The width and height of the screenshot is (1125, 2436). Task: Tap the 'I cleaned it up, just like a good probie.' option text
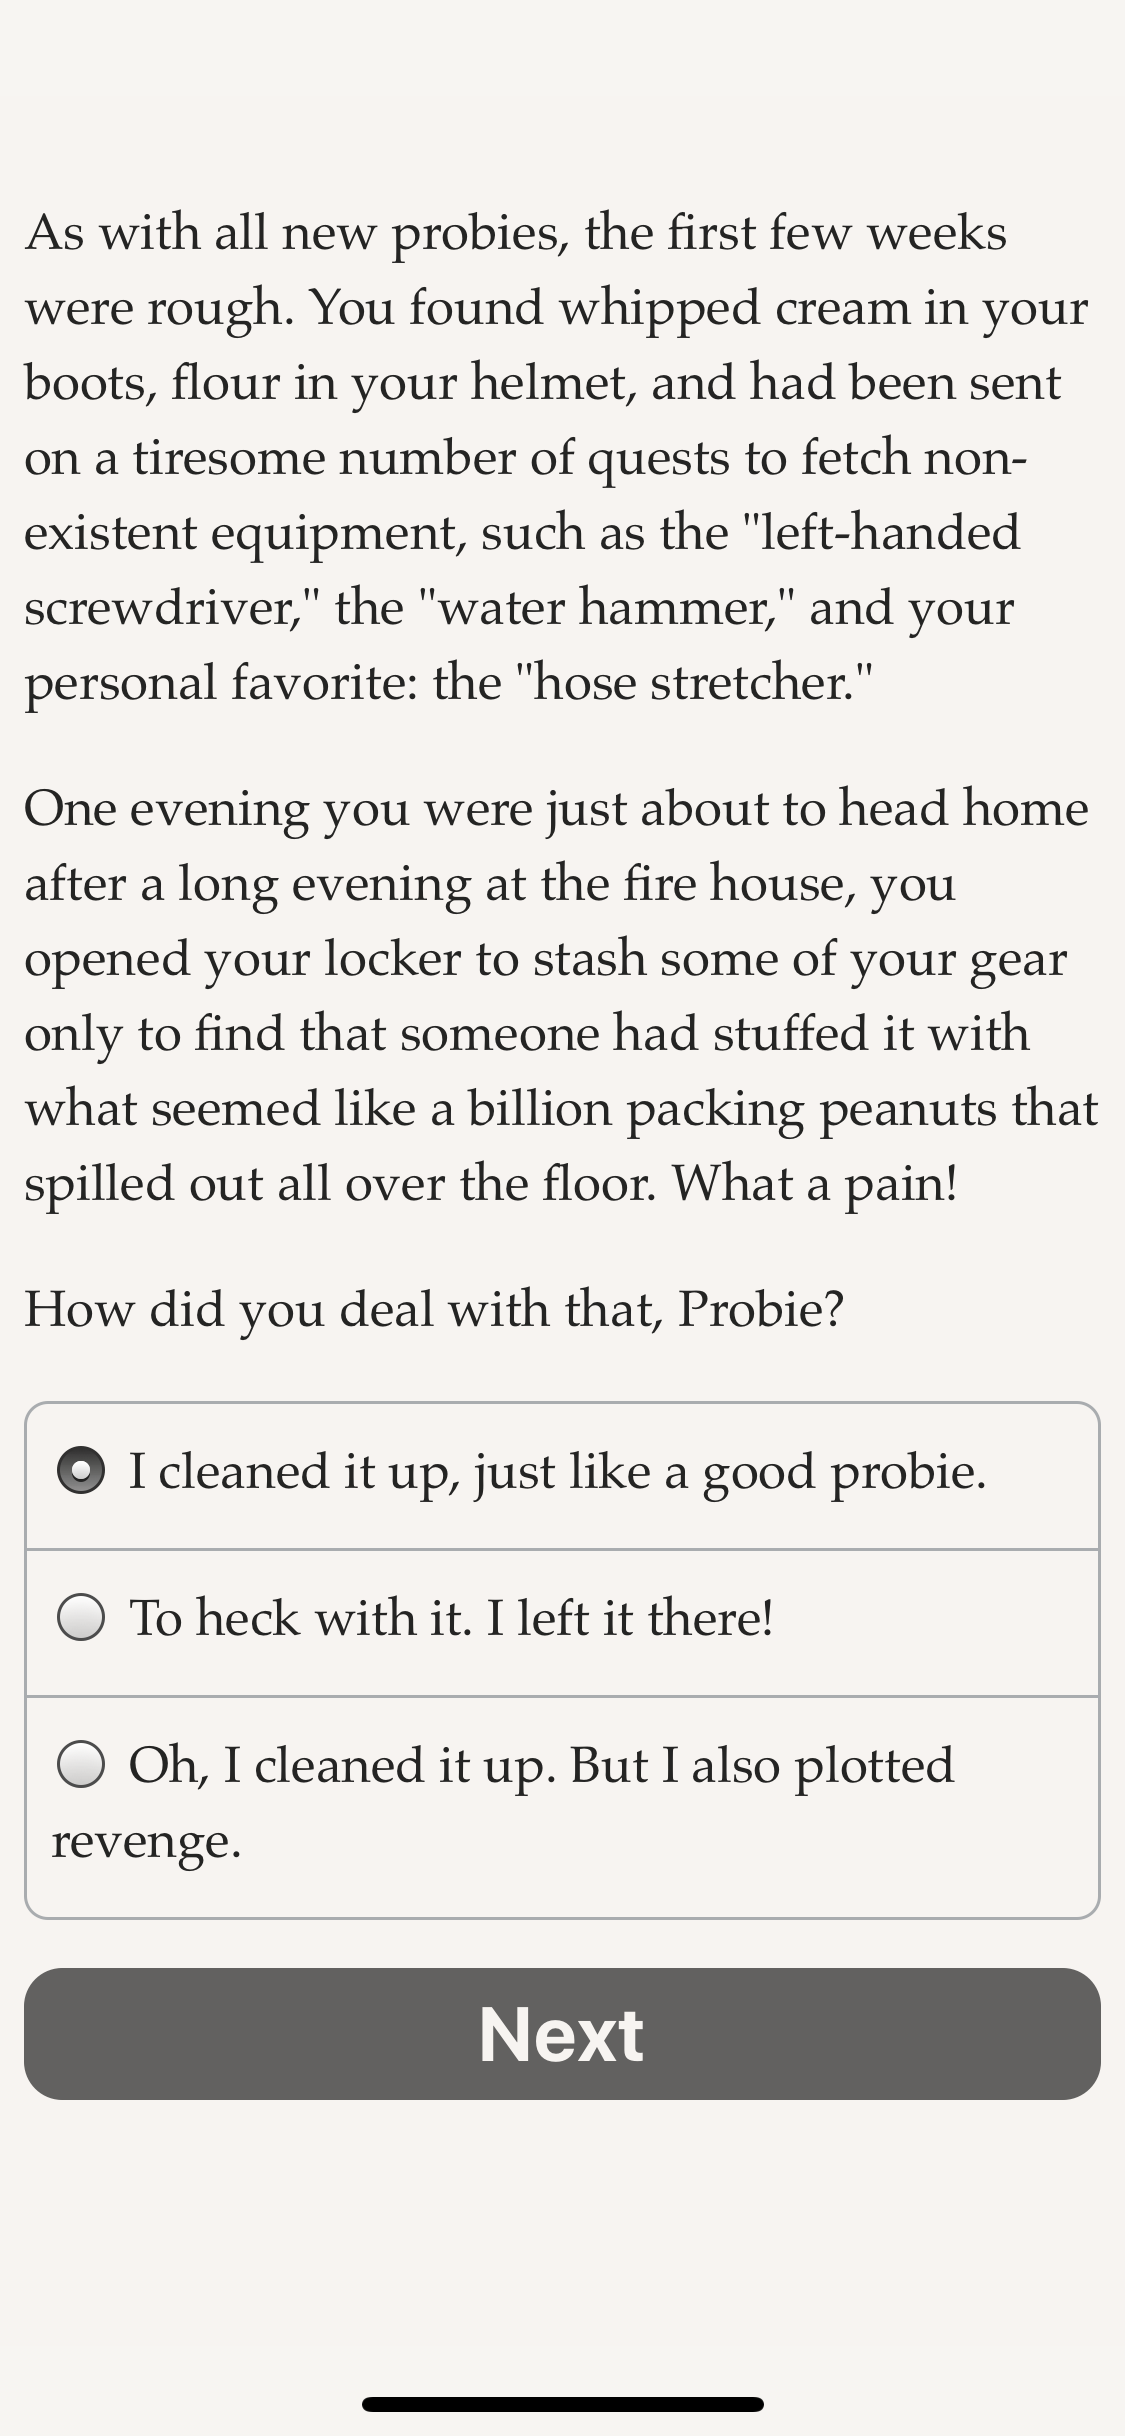tap(557, 1472)
